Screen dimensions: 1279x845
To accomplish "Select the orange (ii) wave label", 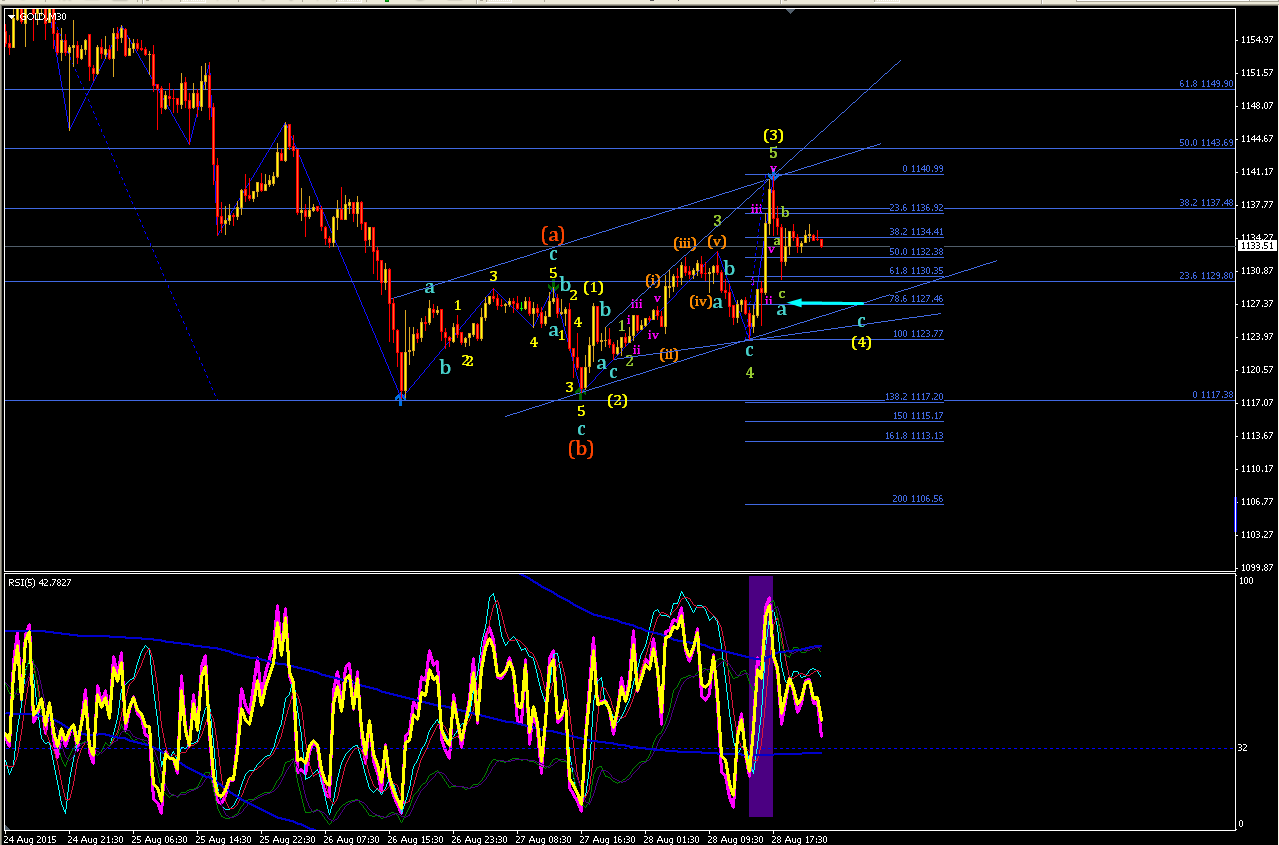I will pyautogui.click(x=669, y=354).
